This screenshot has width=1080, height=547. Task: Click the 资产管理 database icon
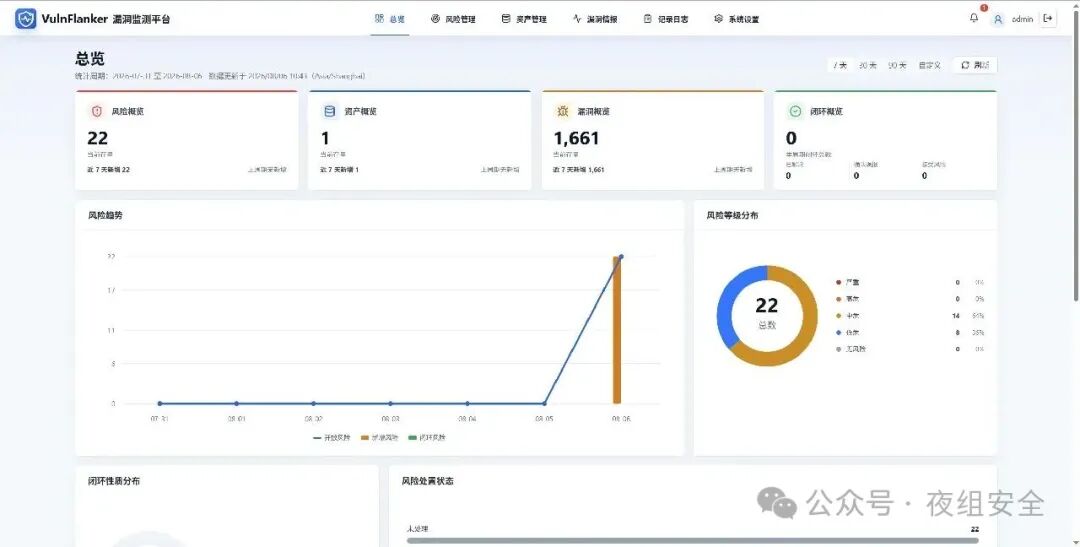(x=506, y=19)
